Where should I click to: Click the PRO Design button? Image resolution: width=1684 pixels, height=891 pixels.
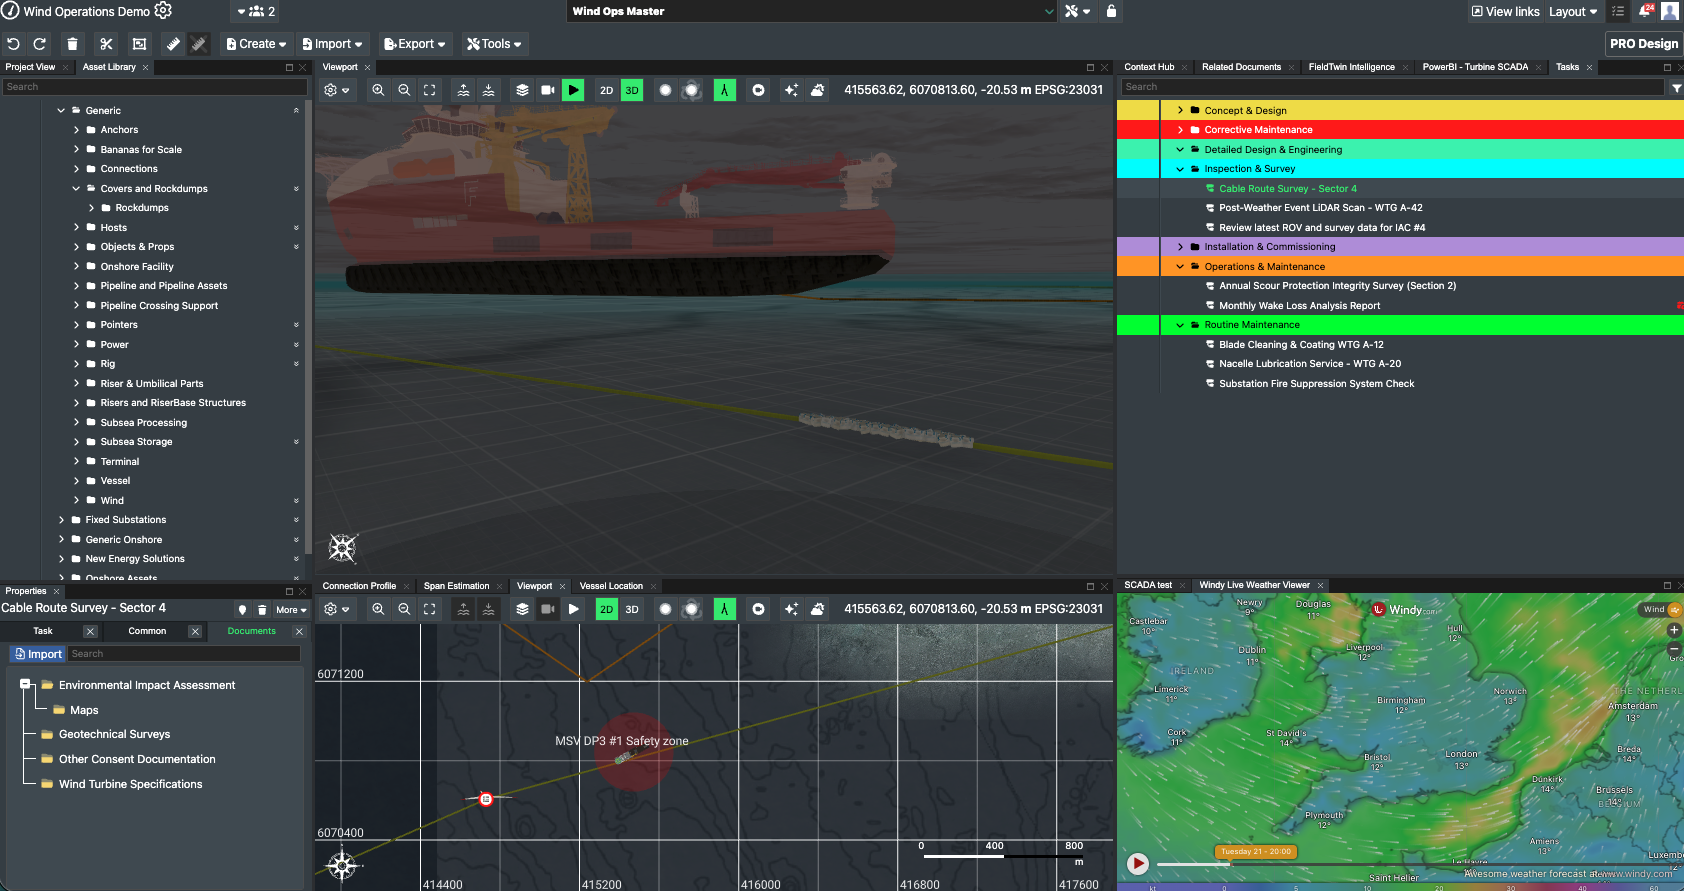point(1643,44)
